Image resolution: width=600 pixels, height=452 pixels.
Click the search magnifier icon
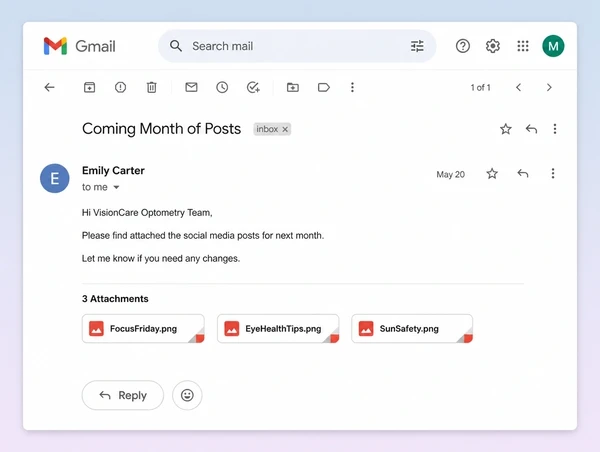click(x=176, y=46)
